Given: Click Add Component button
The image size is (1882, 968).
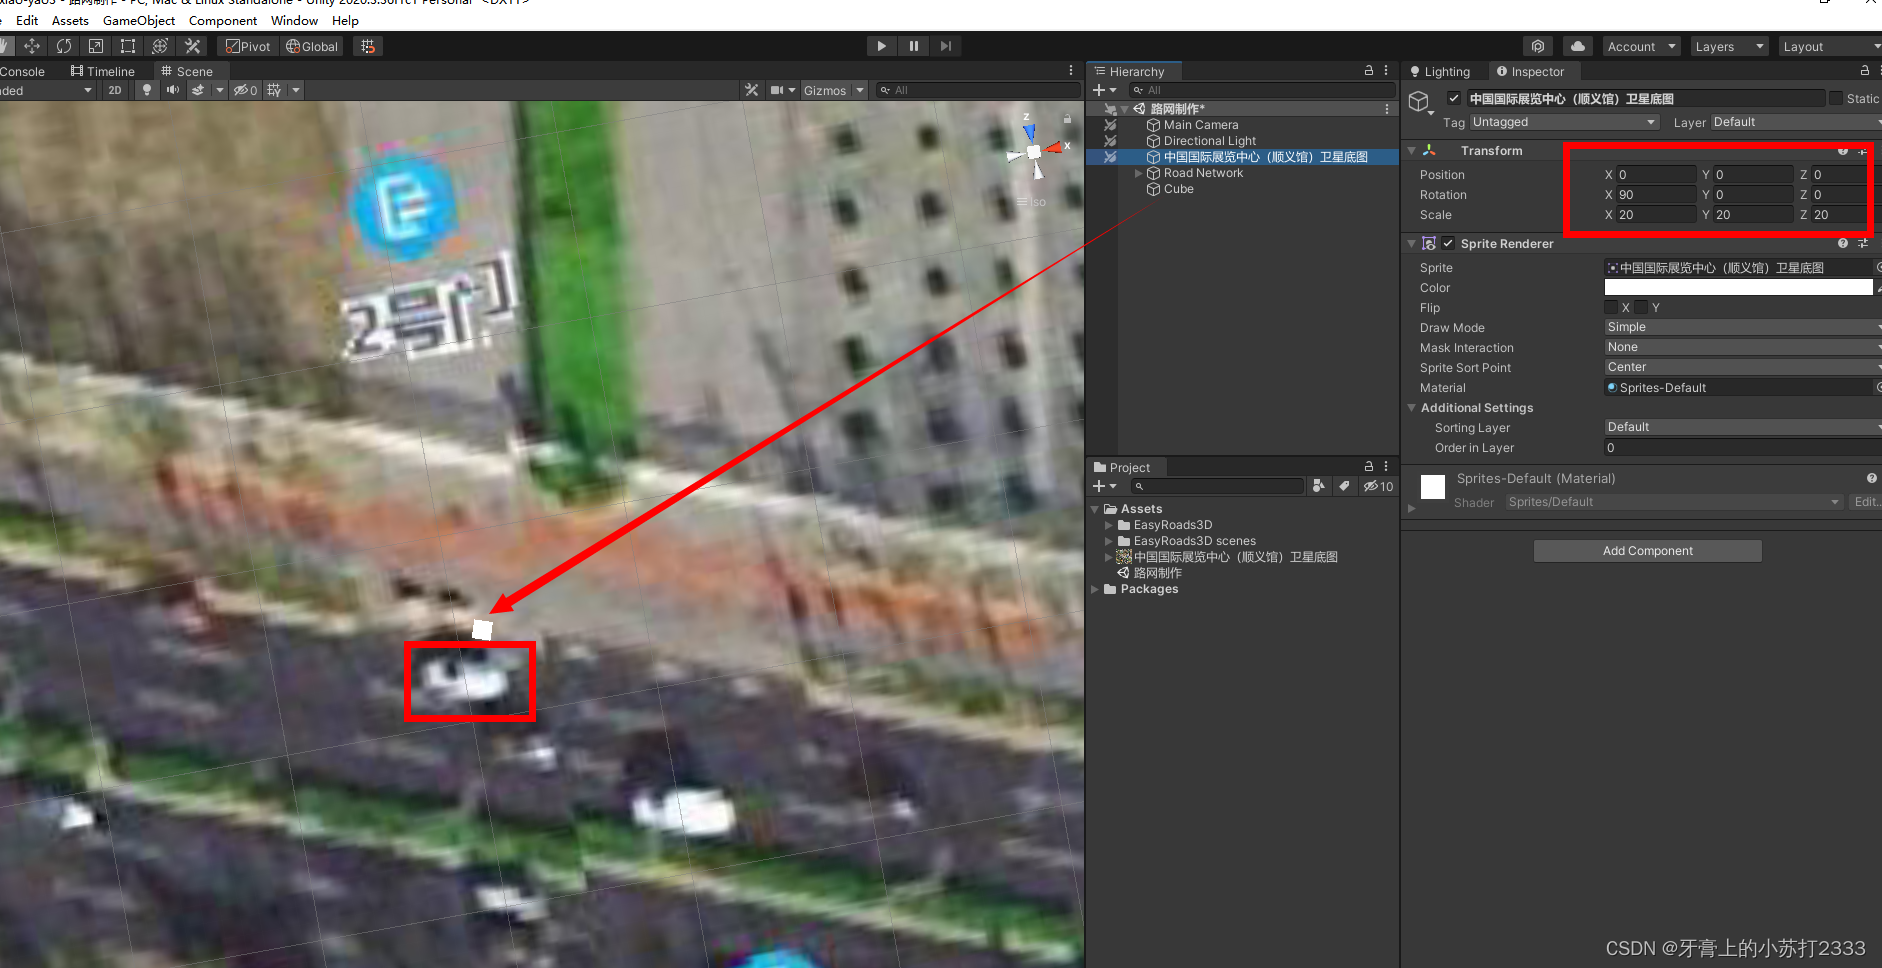Looking at the screenshot, I should pos(1648,551).
